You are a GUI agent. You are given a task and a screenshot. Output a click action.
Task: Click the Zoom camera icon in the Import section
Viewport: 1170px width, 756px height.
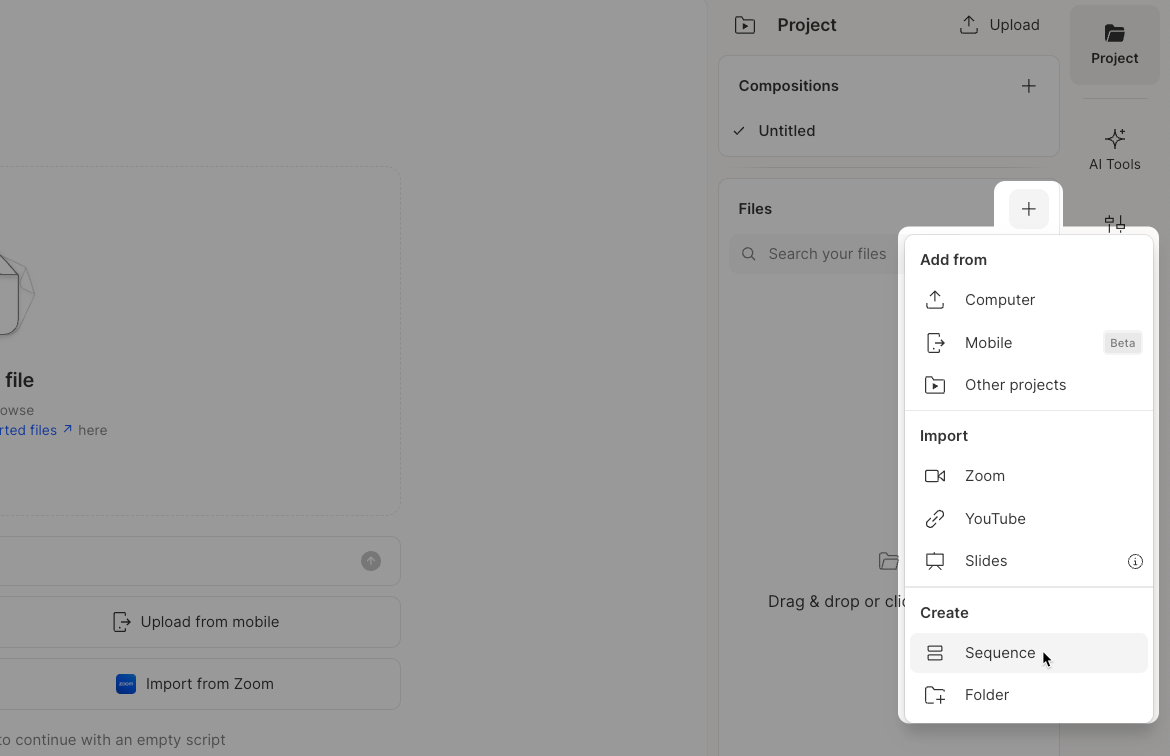click(934, 476)
